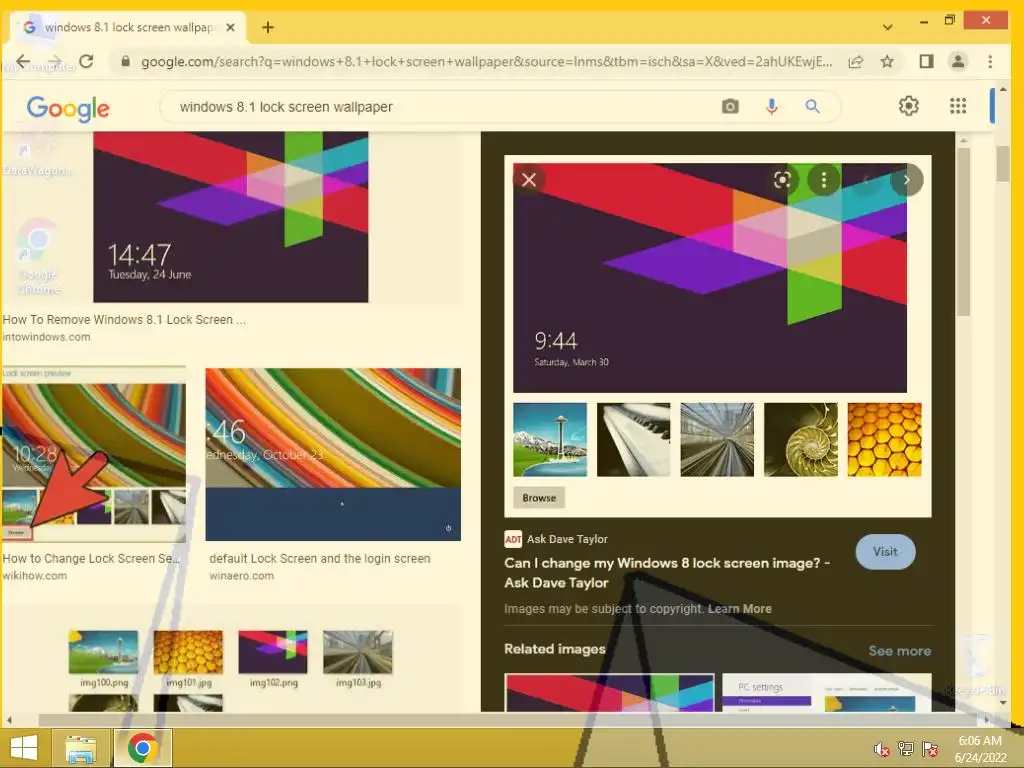Viewport: 1024px width, 768px height.
Task: Click in the Google search text field
Action: tap(444, 107)
